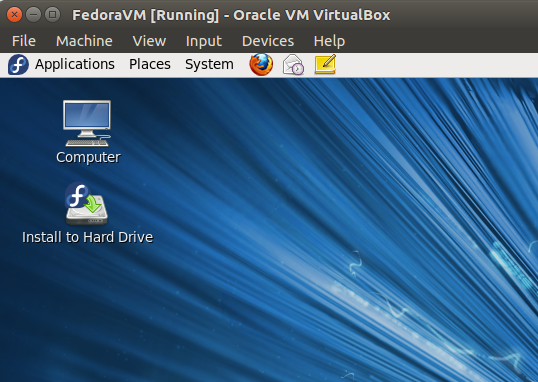Close the FedoraVM VirtualBox window
This screenshot has width=538, height=382.
14,15
